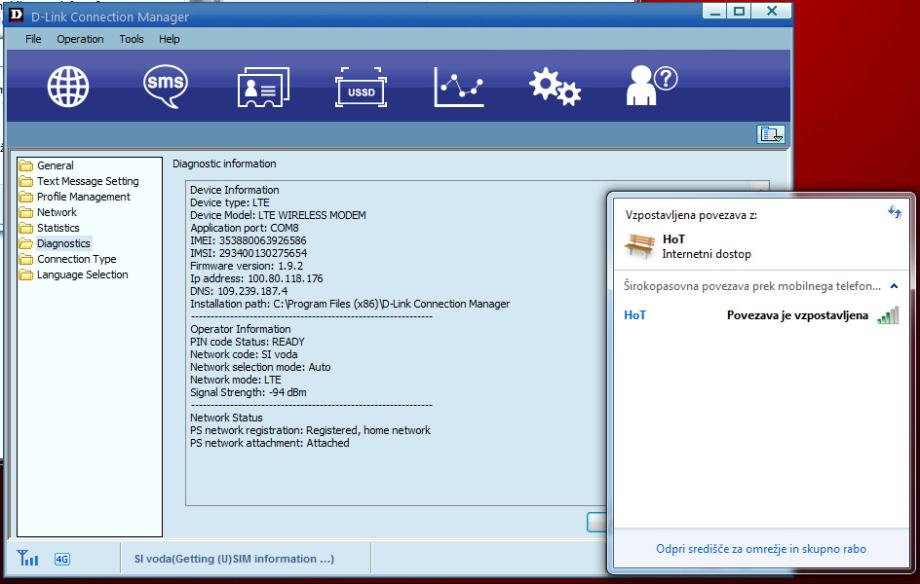Click Odpri središče za omrežje link
The width and height of the screenshot is (920, 584).
click(x=761, y=549)
